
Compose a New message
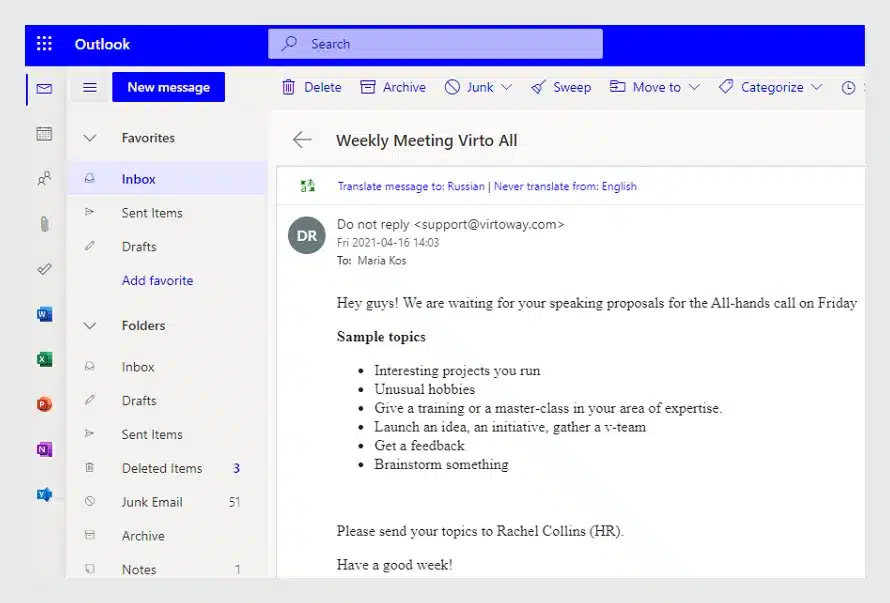tap(169, 87)
